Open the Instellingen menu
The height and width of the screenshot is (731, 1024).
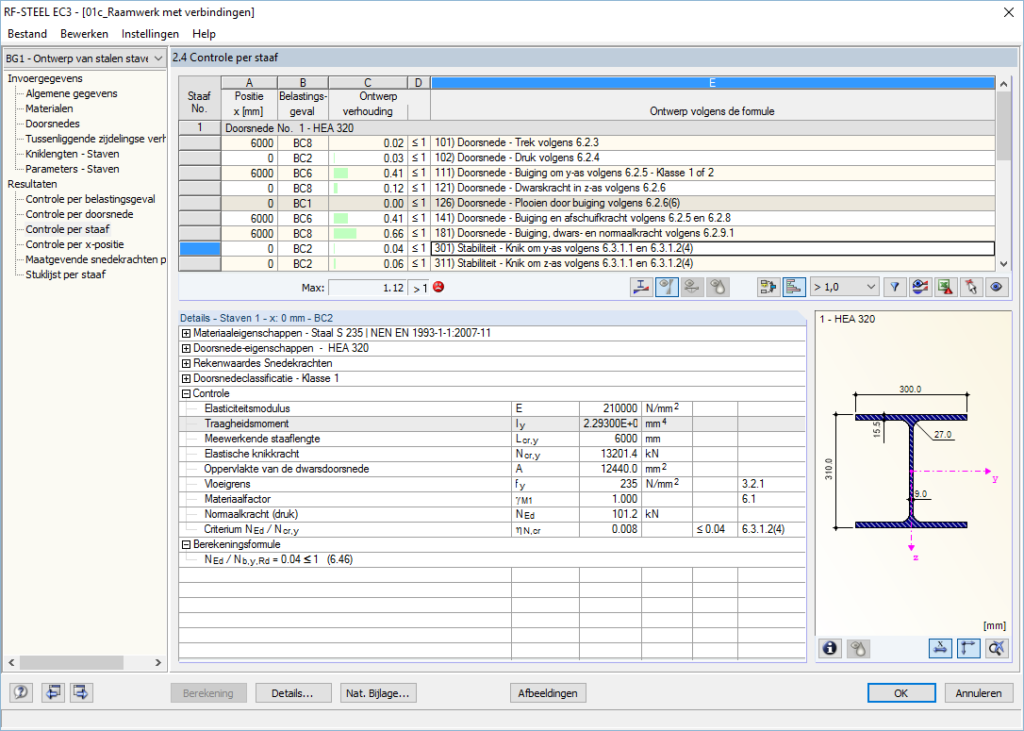(x=149, y=34)
